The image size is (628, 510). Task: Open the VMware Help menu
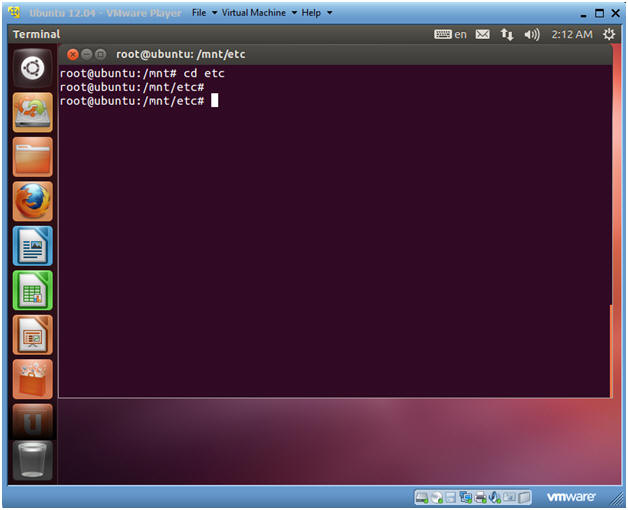pyautogui.click(x=311, y=13)
